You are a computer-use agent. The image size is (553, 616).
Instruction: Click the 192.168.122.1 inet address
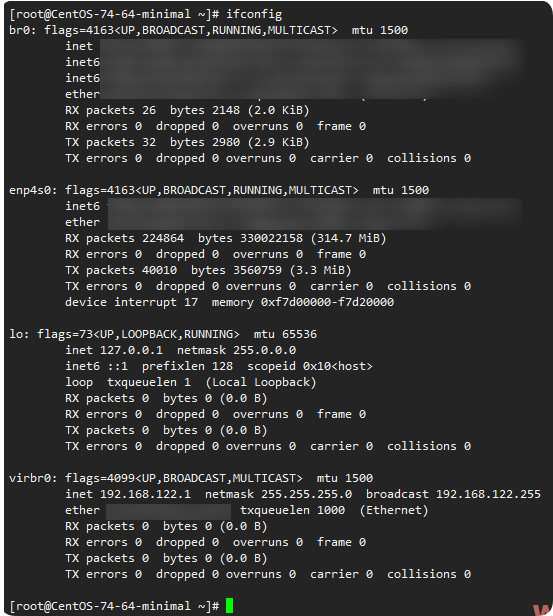click(145, 494)
